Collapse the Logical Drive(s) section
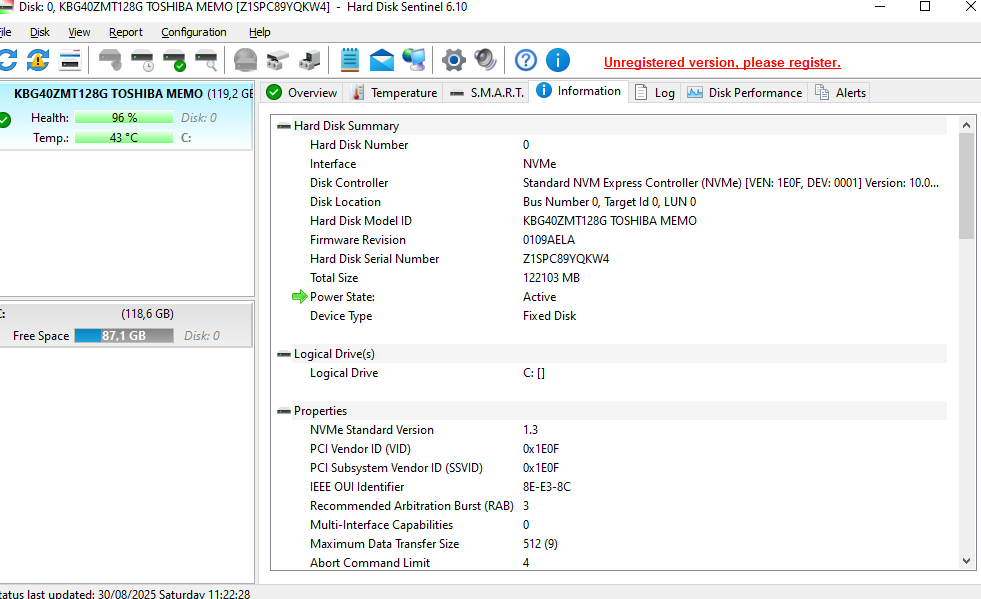981x599 pixels. (x=284, y=354)
